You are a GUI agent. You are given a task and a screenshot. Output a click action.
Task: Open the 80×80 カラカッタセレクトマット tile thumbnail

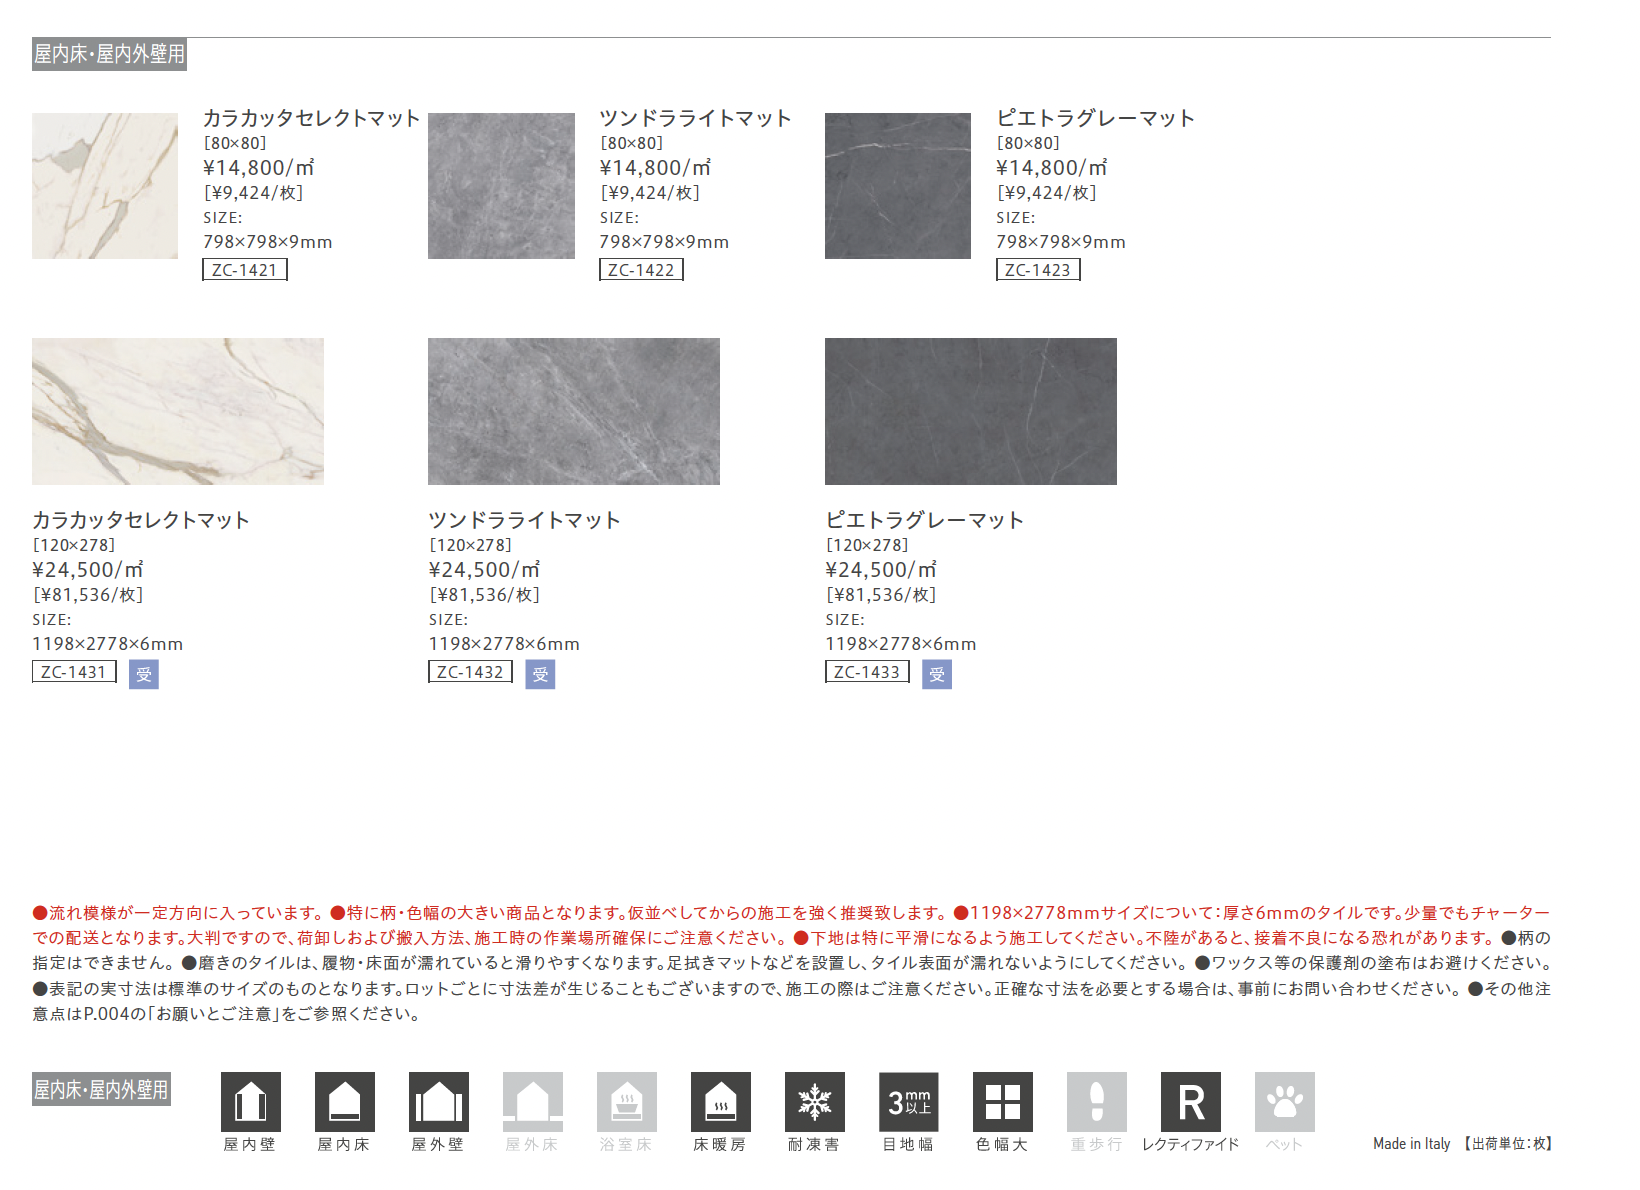click(x=105, y=186)
